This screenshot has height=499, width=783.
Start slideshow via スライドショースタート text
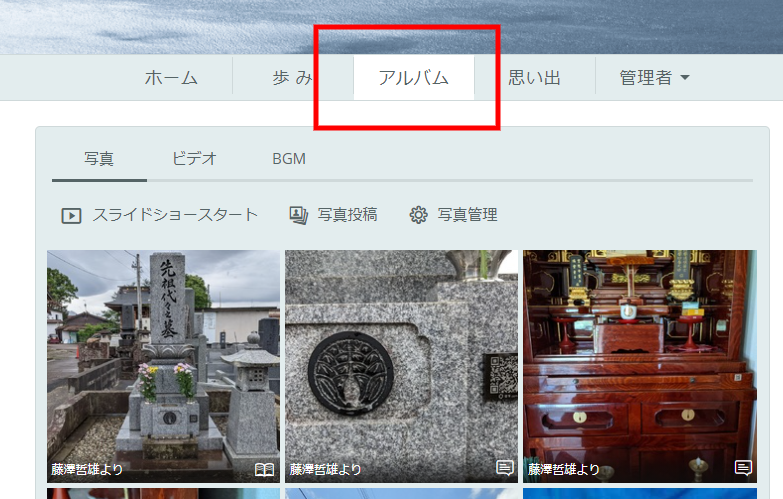click(x=175, y=215)
